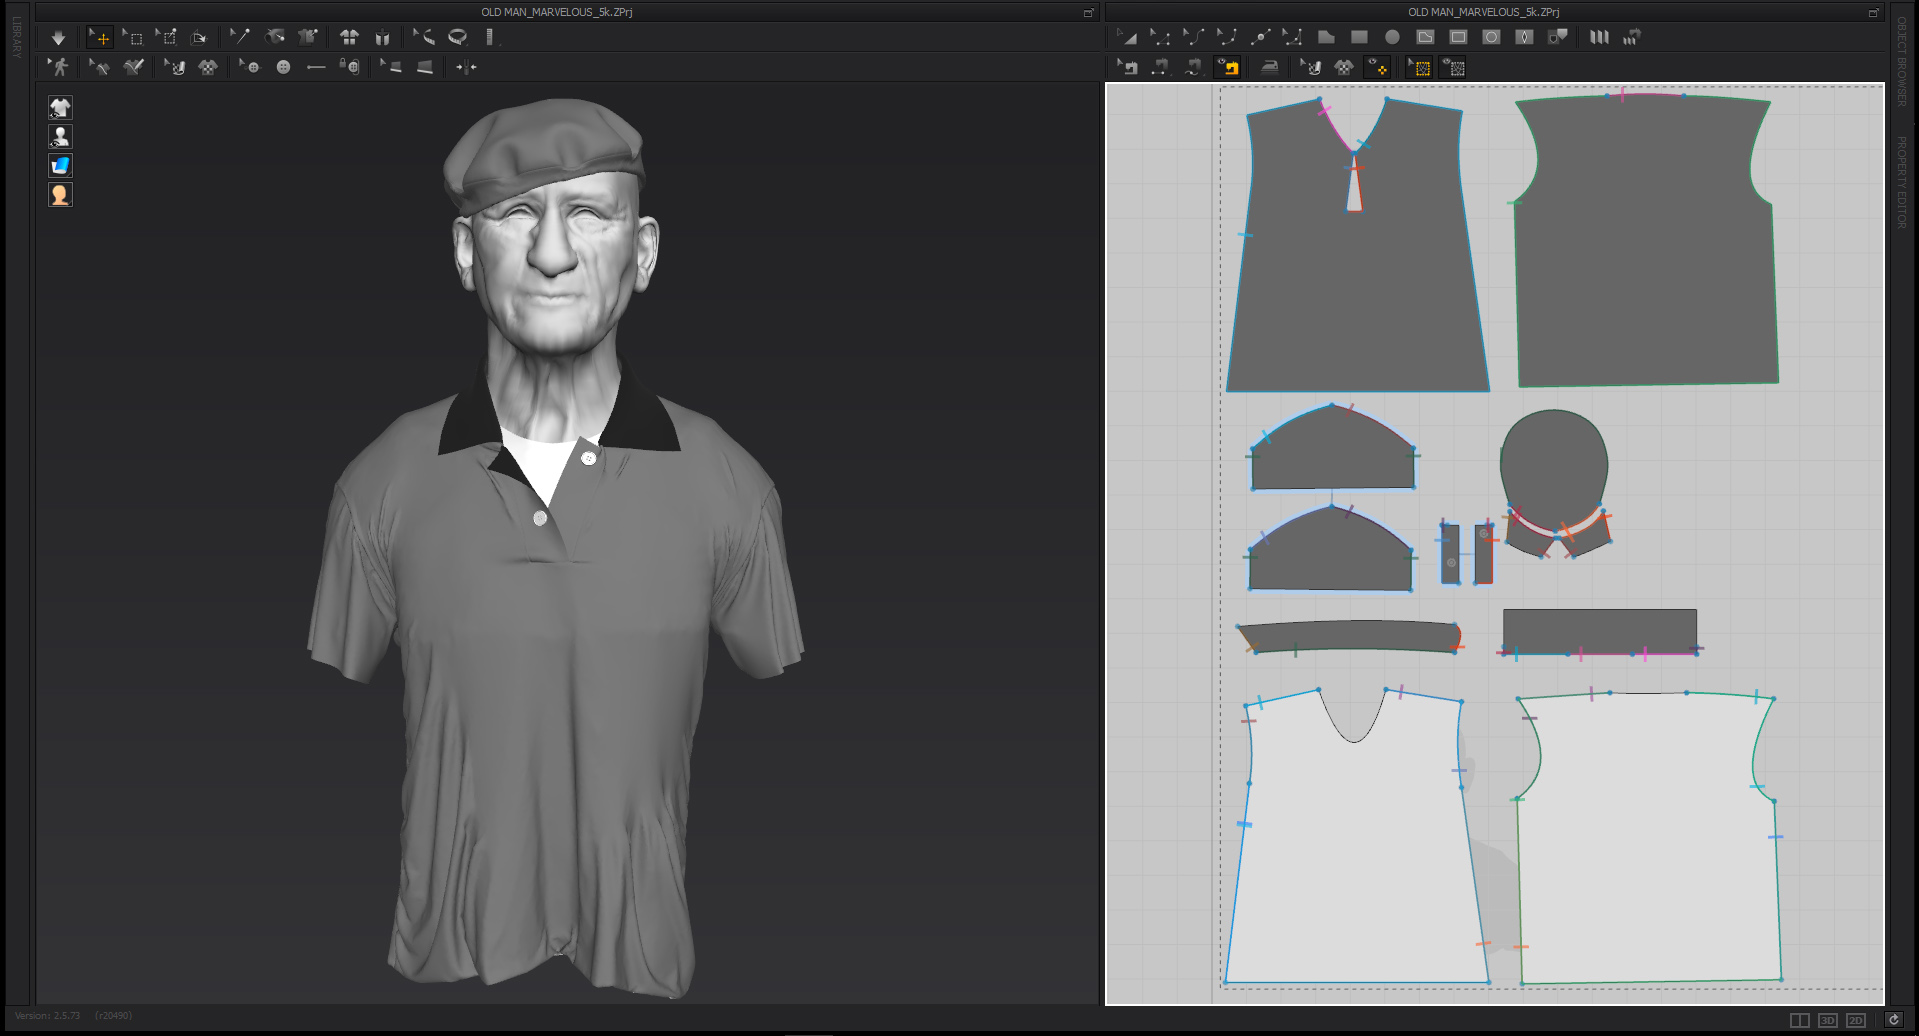Select the Edit Topstitch tool in 3D toolbar
Viewport: 1919px width, 1036px height.
(x=390, y=67)
